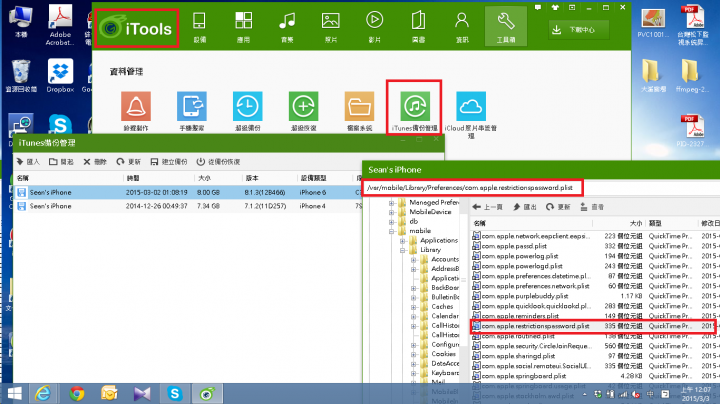Open the Device tab with phone icon

(x=199, y=27)
